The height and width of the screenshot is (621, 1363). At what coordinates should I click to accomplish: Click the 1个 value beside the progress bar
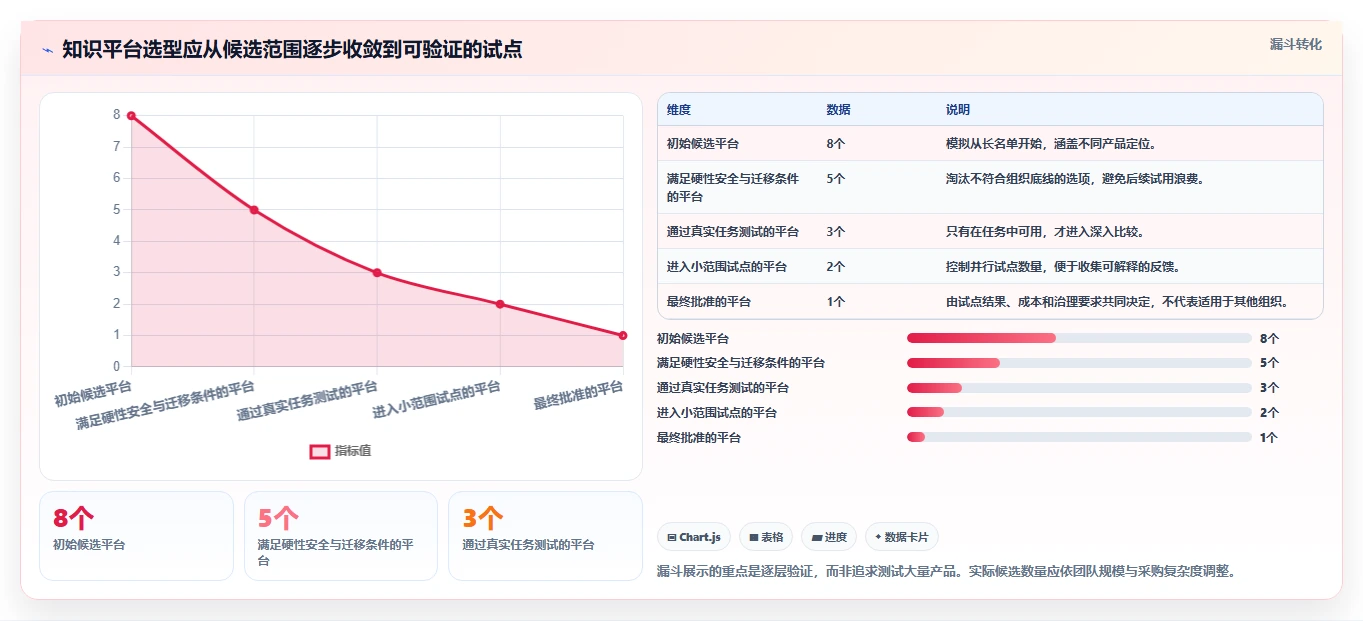click(1269, 438)
